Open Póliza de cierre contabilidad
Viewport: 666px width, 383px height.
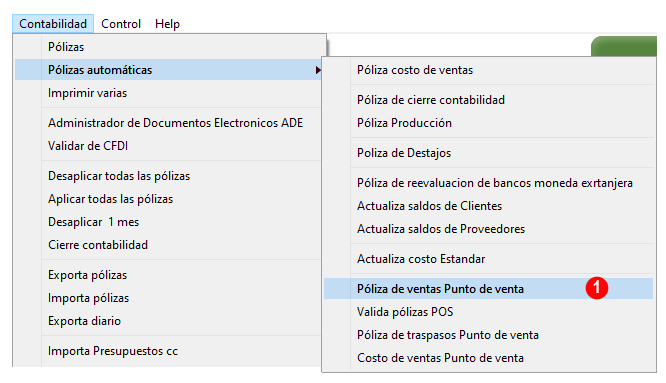point(488,100)
